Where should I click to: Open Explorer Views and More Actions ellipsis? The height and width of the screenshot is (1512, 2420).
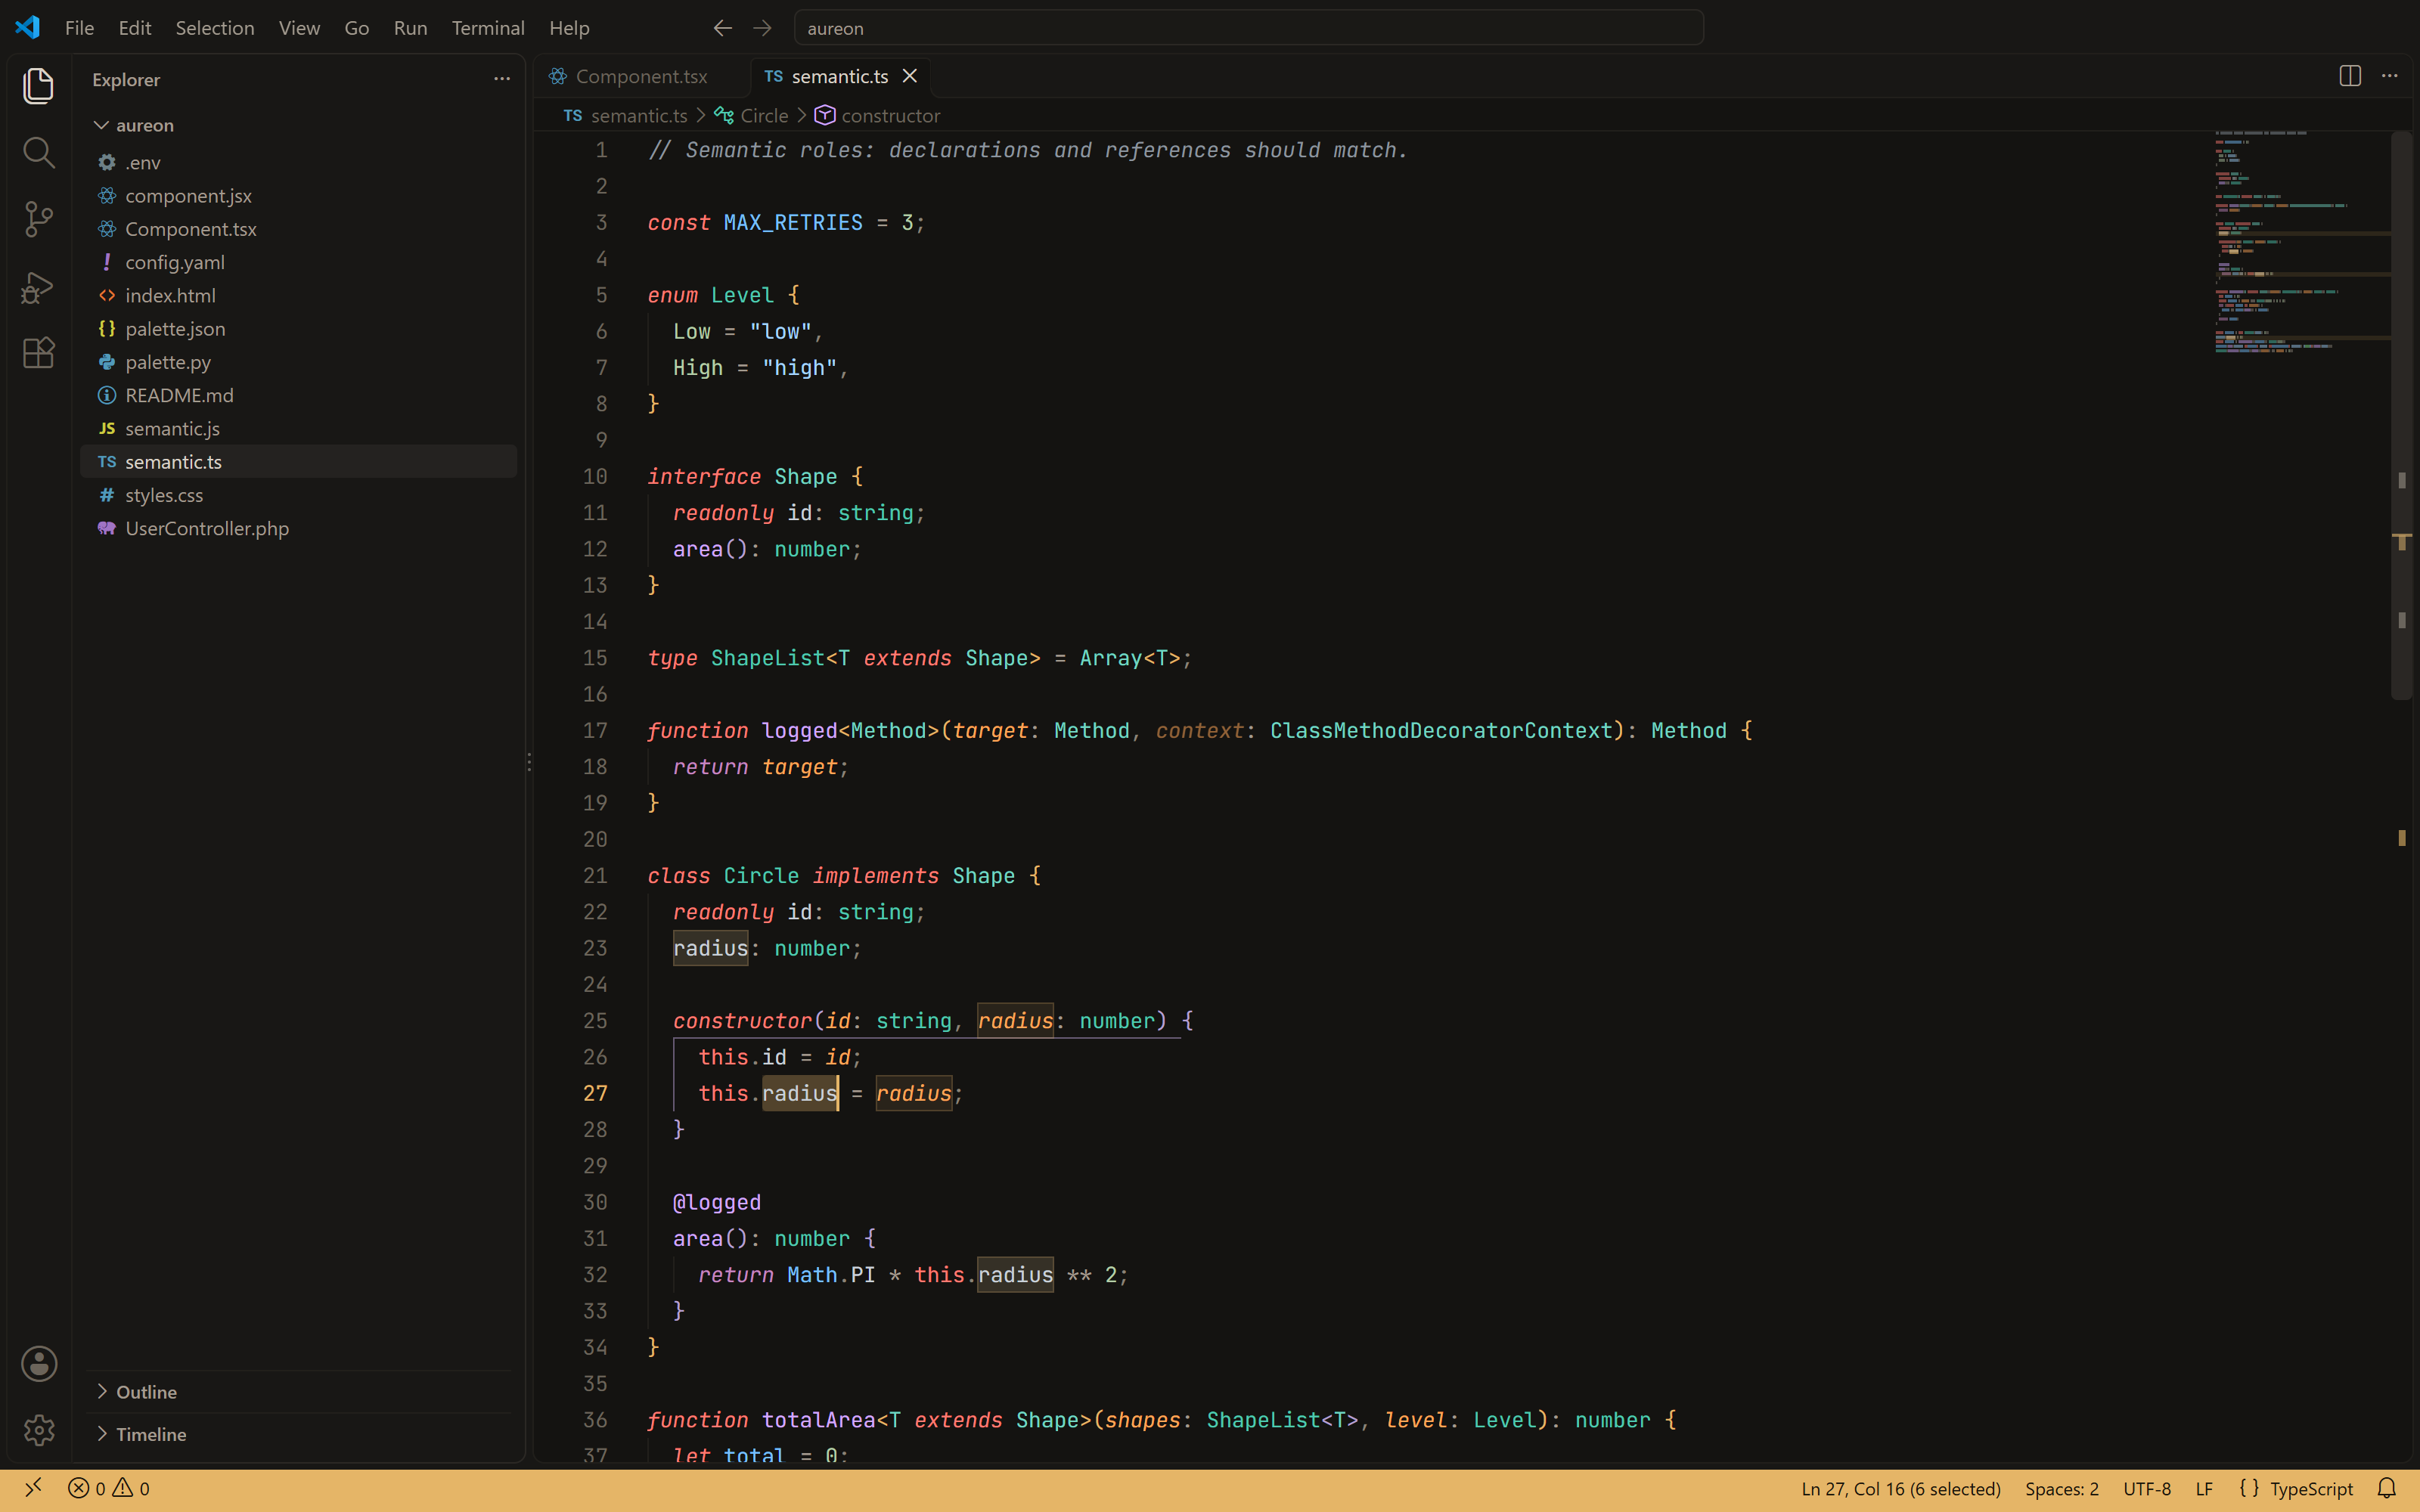pyautogui.click(x=502, y=79)
